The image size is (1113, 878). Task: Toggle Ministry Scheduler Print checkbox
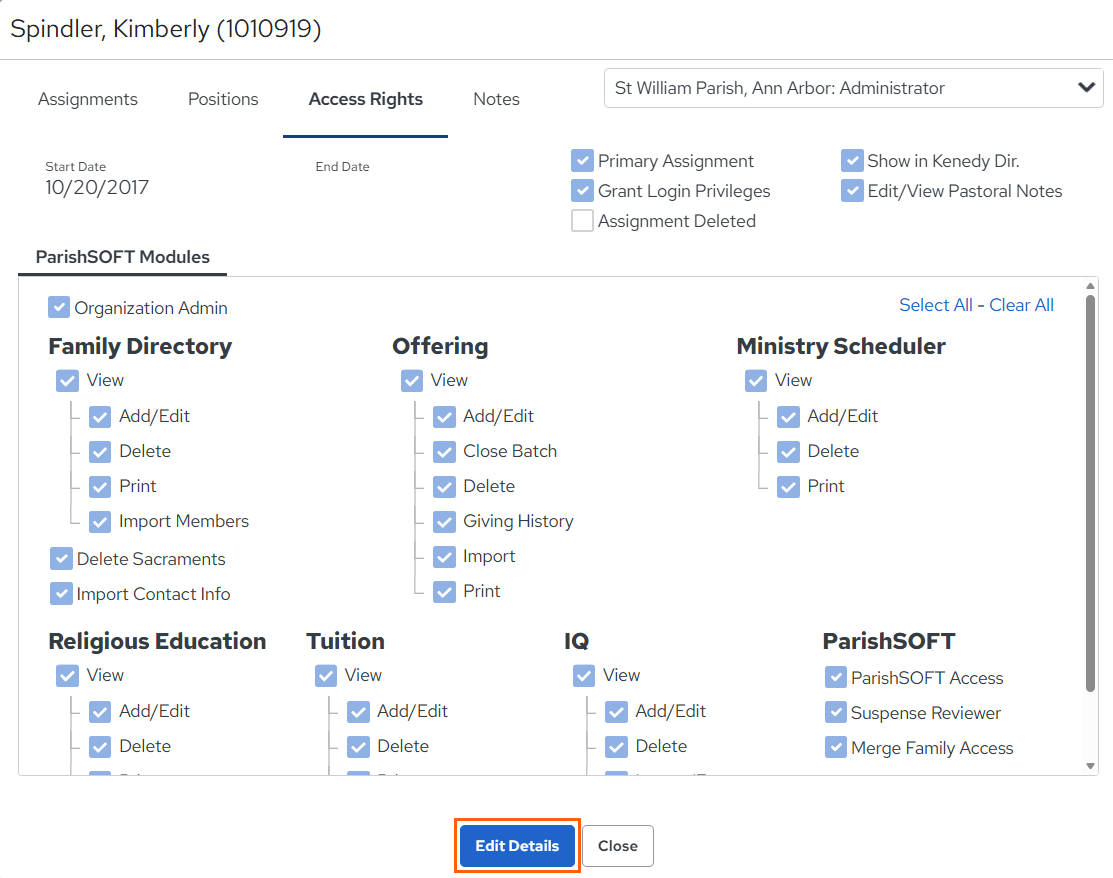click(x=789, y=487)
